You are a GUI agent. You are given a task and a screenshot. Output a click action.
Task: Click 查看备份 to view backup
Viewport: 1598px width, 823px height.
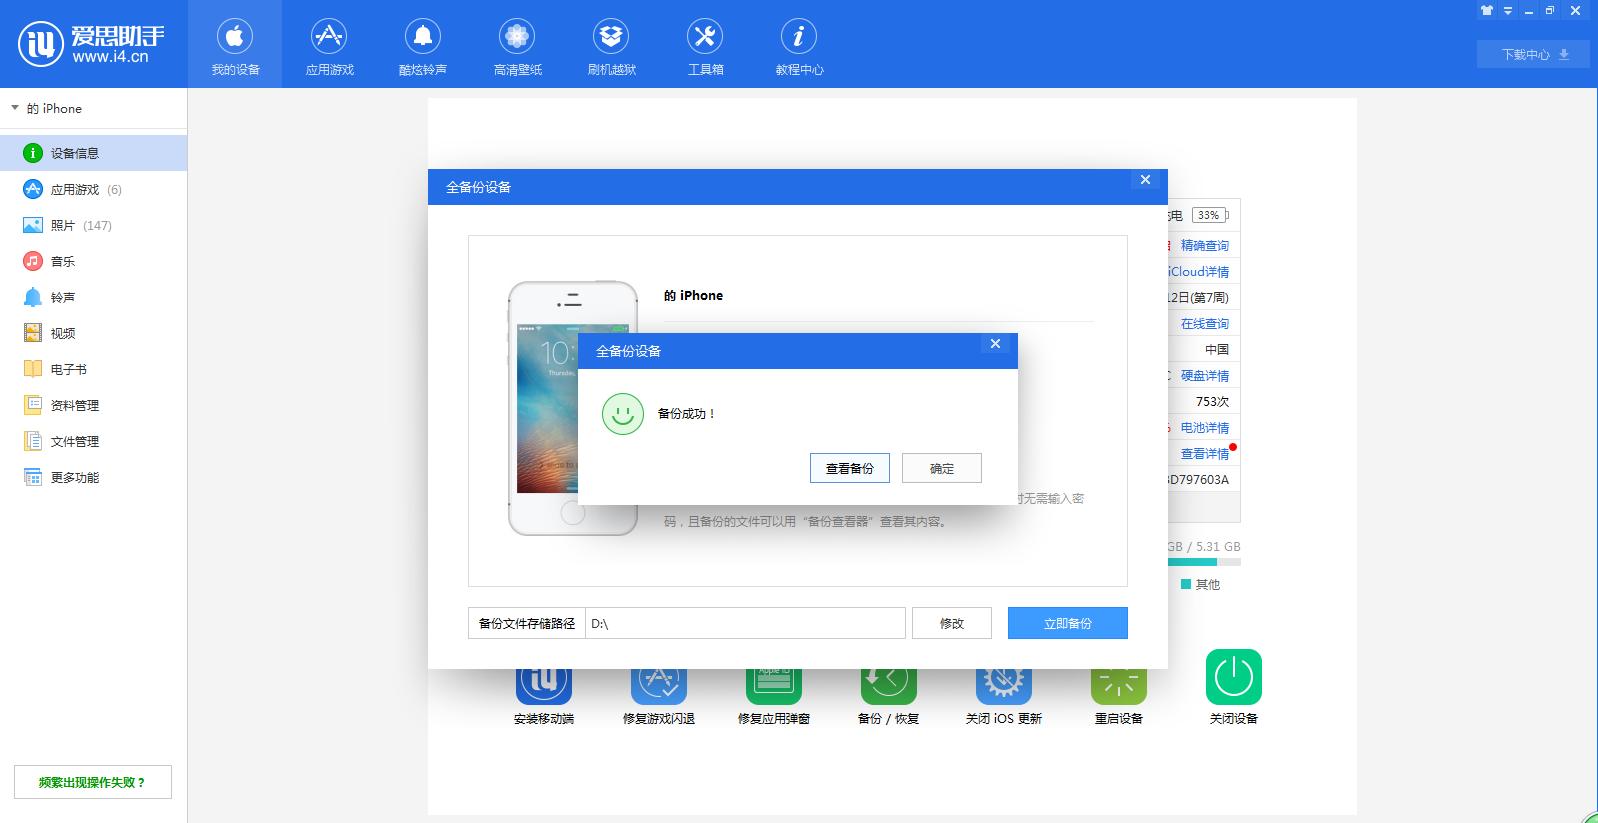pyautogui.click(x=849, y=468)
